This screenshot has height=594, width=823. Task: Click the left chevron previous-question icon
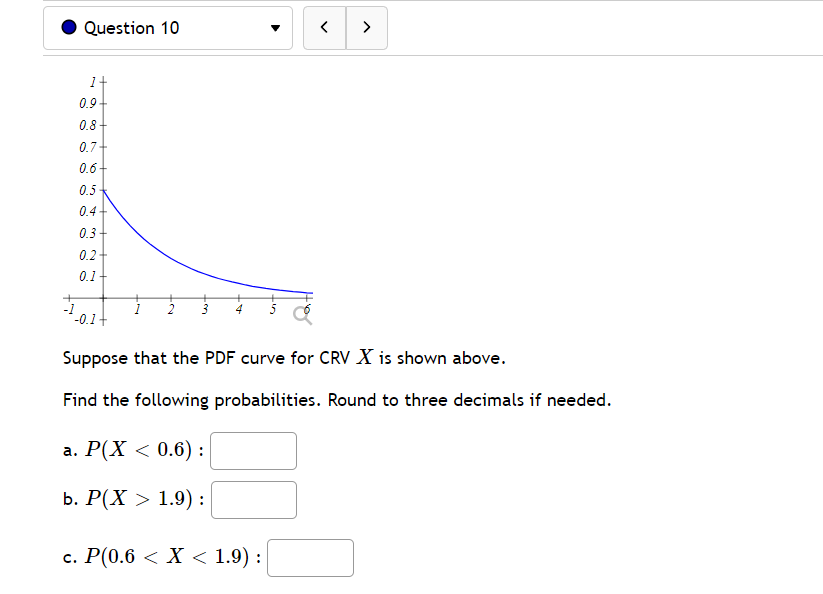323,27
